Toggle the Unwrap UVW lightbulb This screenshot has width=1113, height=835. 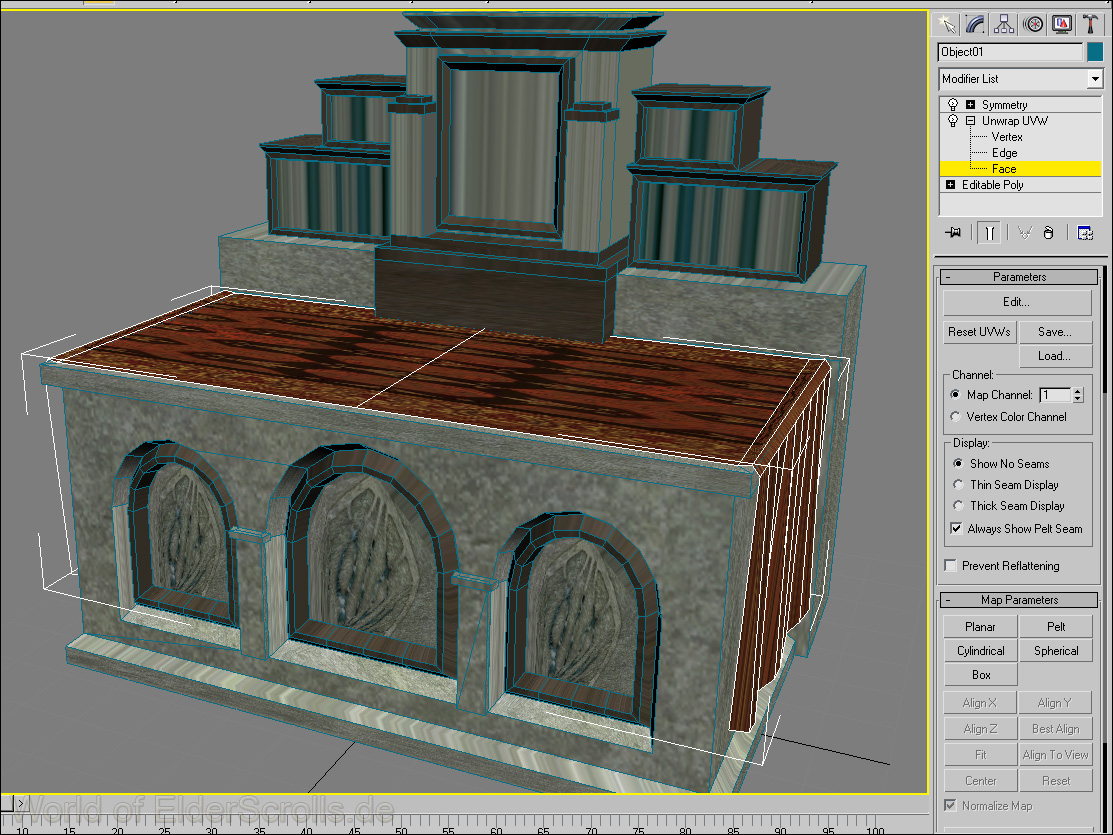[953, 121]
